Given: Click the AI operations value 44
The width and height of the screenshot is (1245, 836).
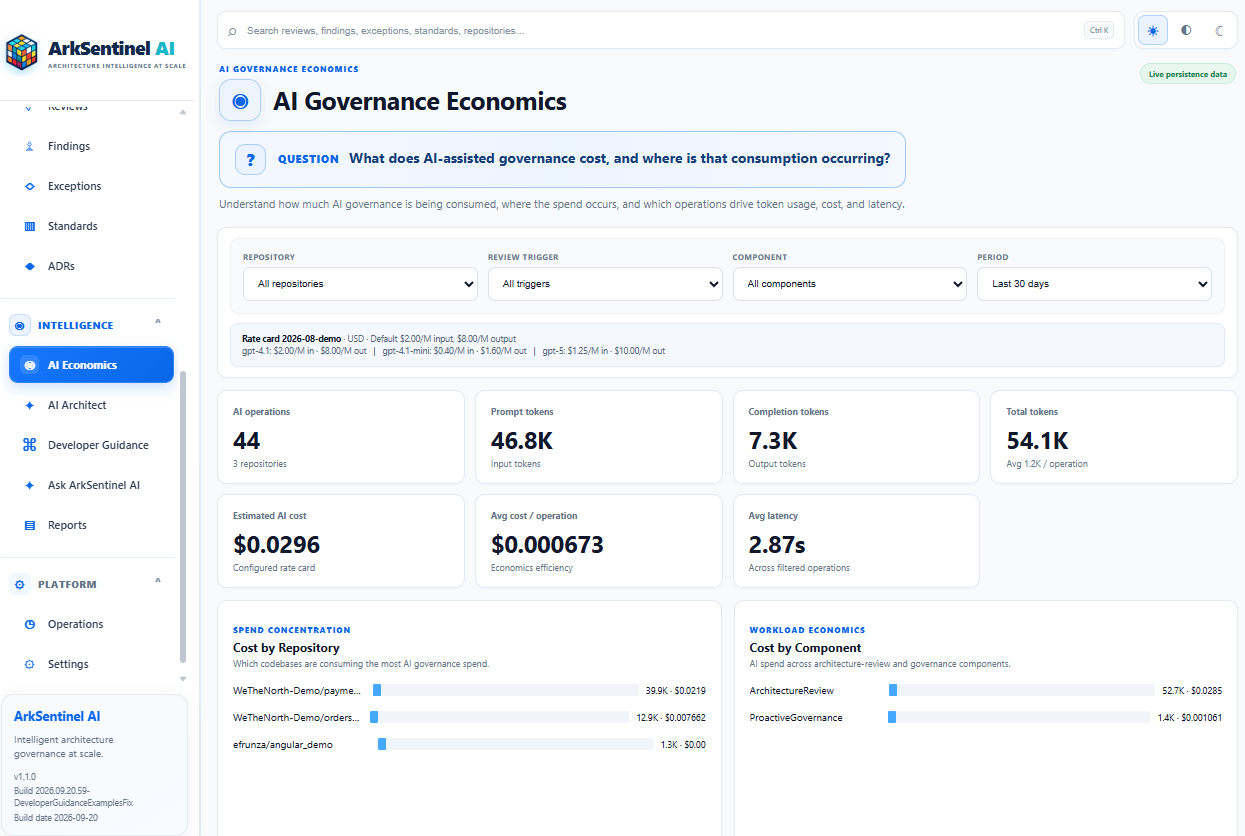Looking at the screenshot, I should [x=247, y=440].
